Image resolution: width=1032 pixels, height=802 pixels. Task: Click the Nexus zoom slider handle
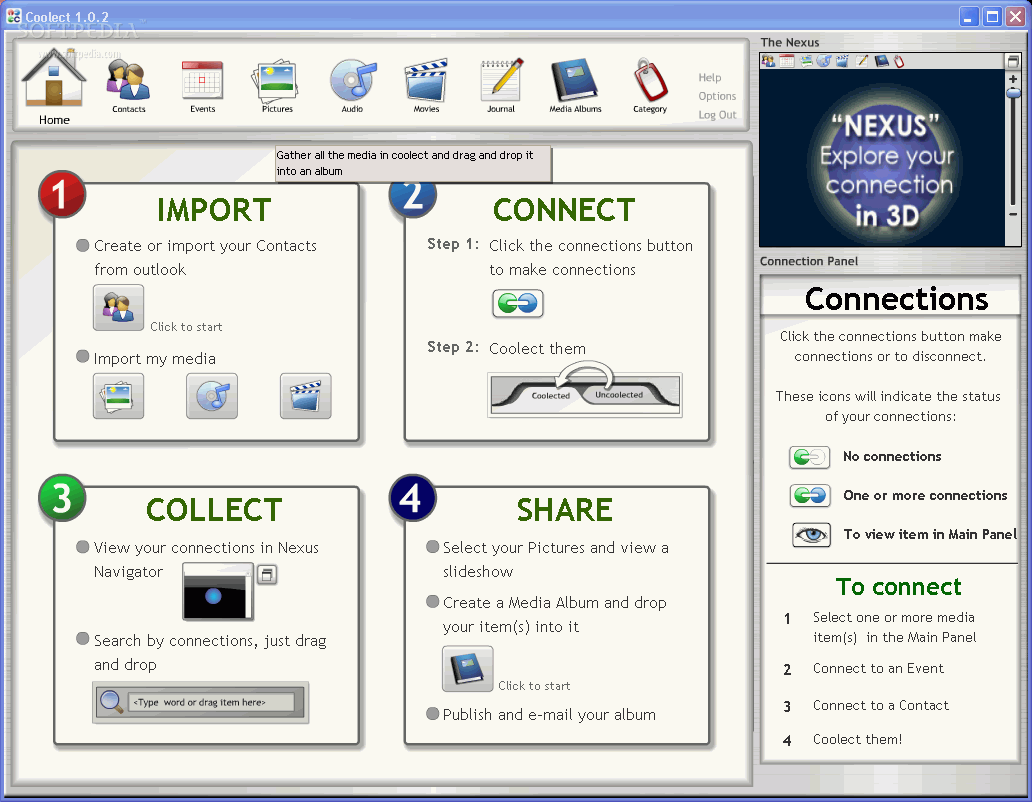tap(1014, 93)
